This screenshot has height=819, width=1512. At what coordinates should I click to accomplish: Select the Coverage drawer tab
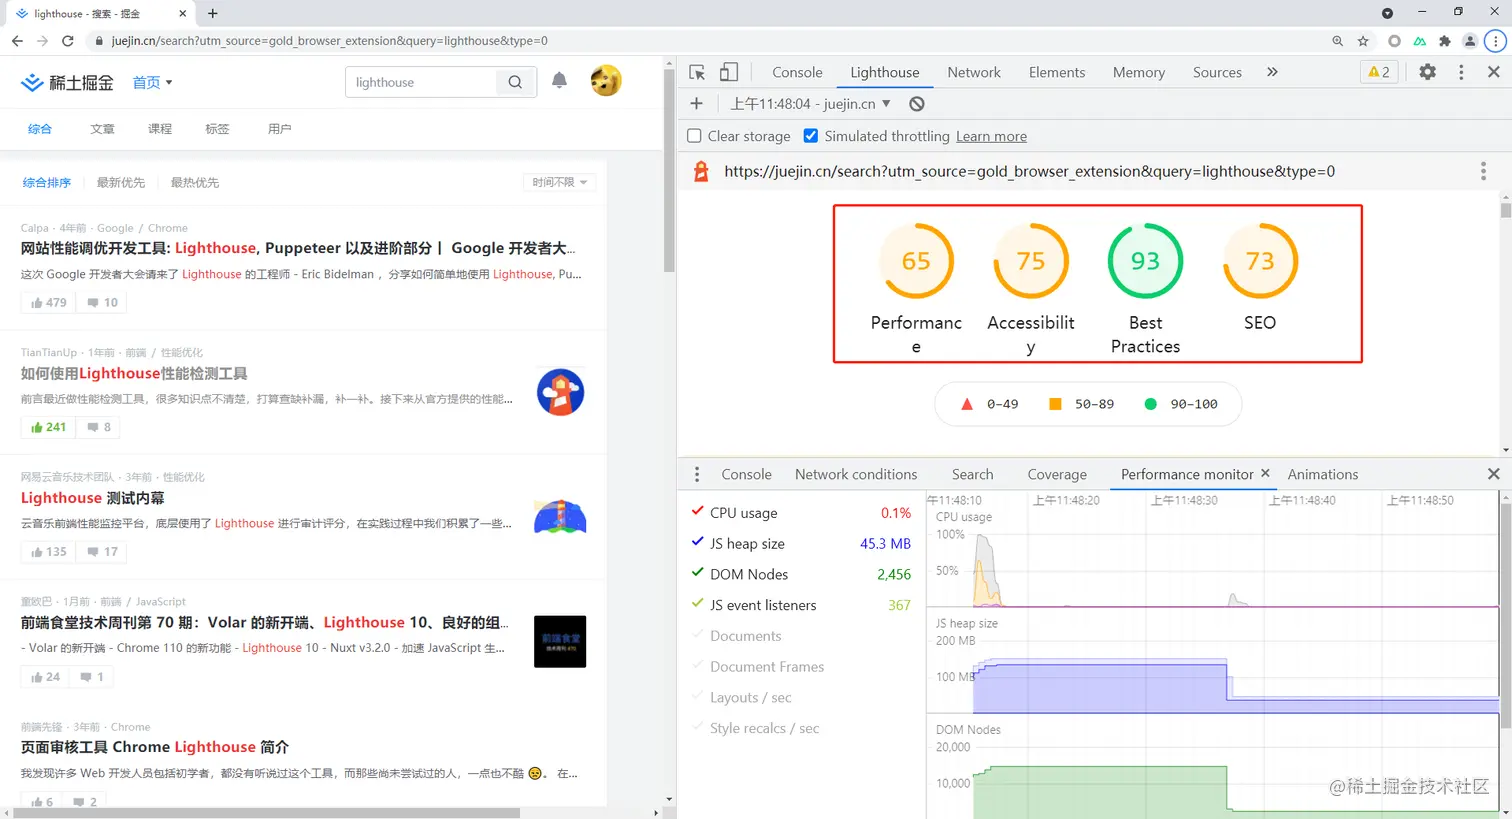click(1057, 474)
